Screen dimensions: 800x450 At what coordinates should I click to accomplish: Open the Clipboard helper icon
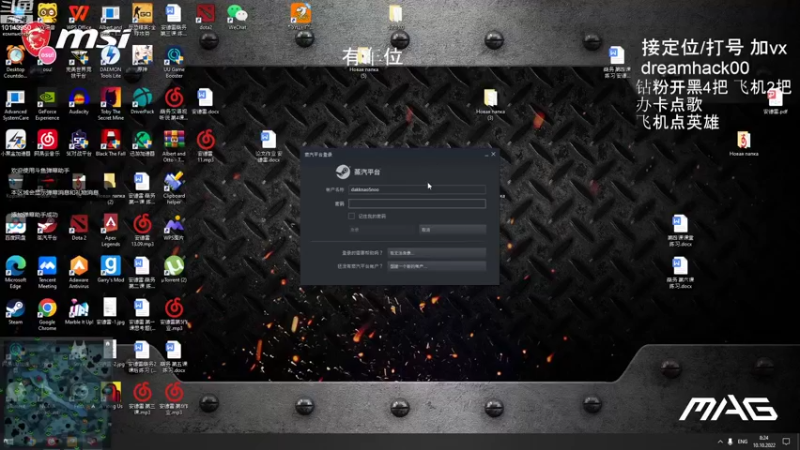pos(174,188)
